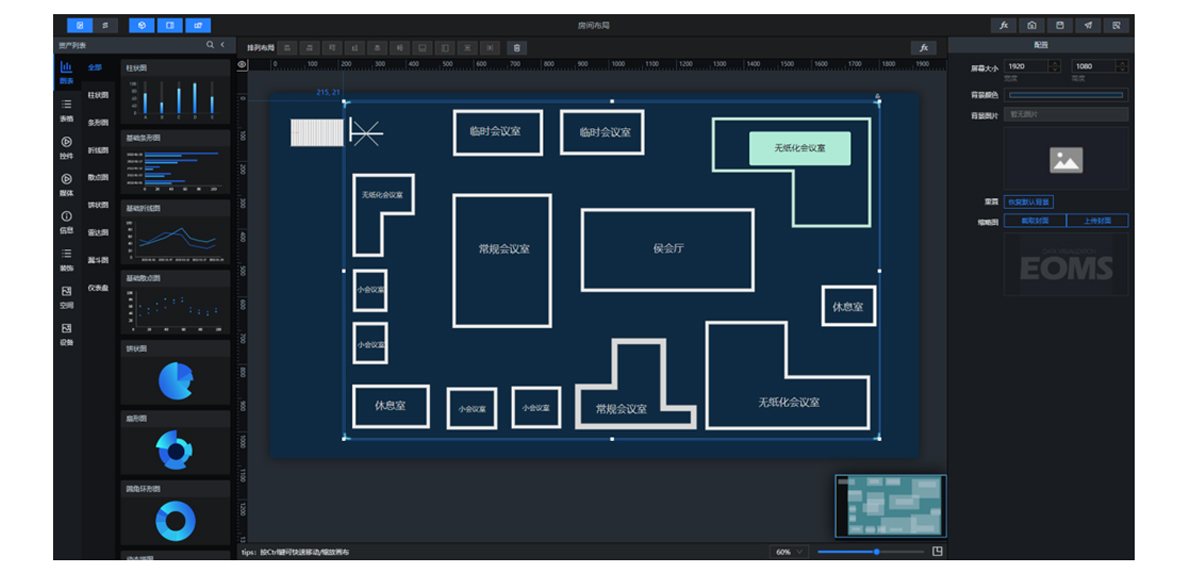Click the minimap thumbnail of the canvas

coord(890,506)
